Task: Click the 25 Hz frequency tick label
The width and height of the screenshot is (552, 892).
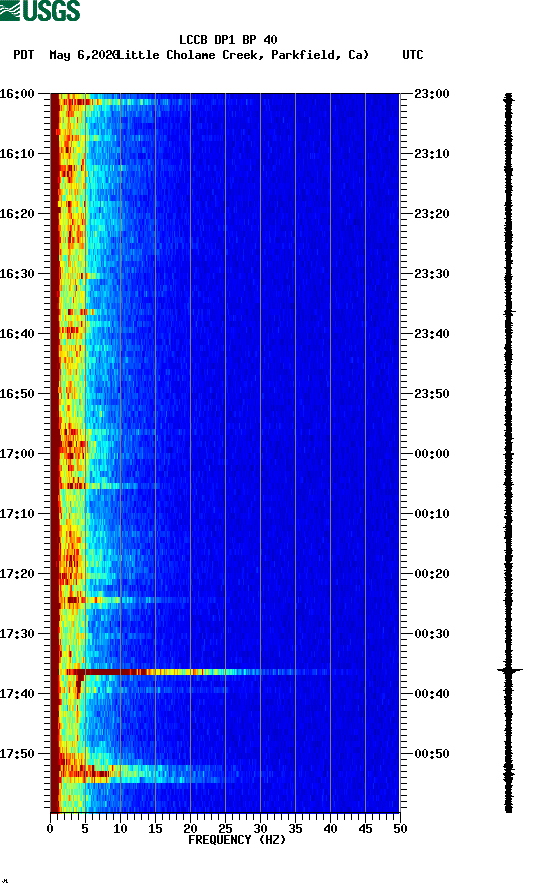Action: coord(225,829)
